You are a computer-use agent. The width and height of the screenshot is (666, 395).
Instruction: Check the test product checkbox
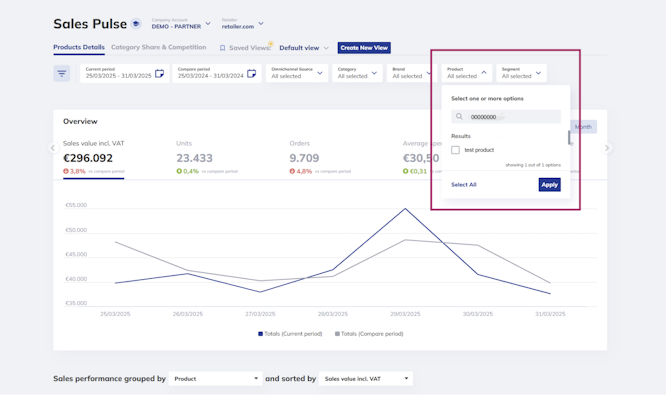click(455, 150)
